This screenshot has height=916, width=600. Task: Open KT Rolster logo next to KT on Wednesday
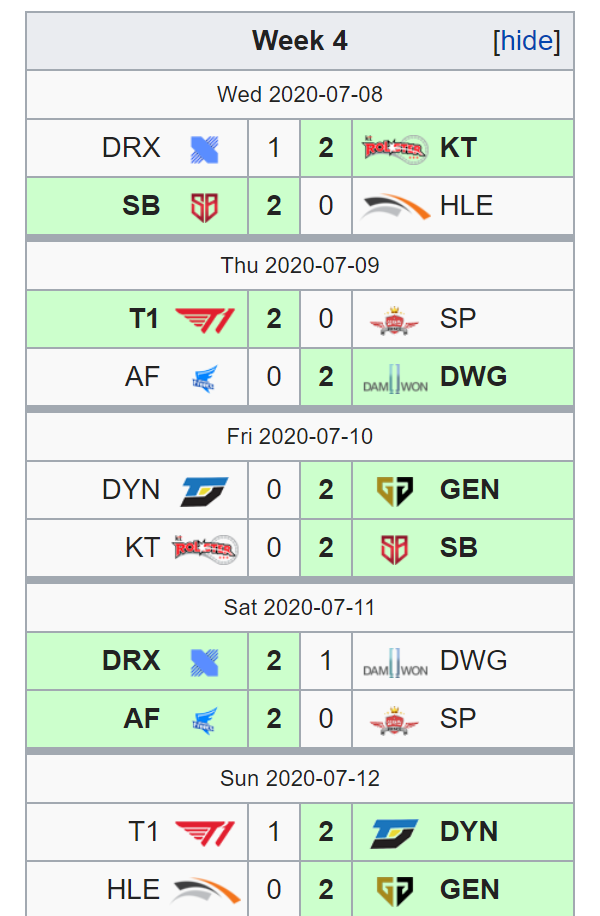tap(395, 149)
